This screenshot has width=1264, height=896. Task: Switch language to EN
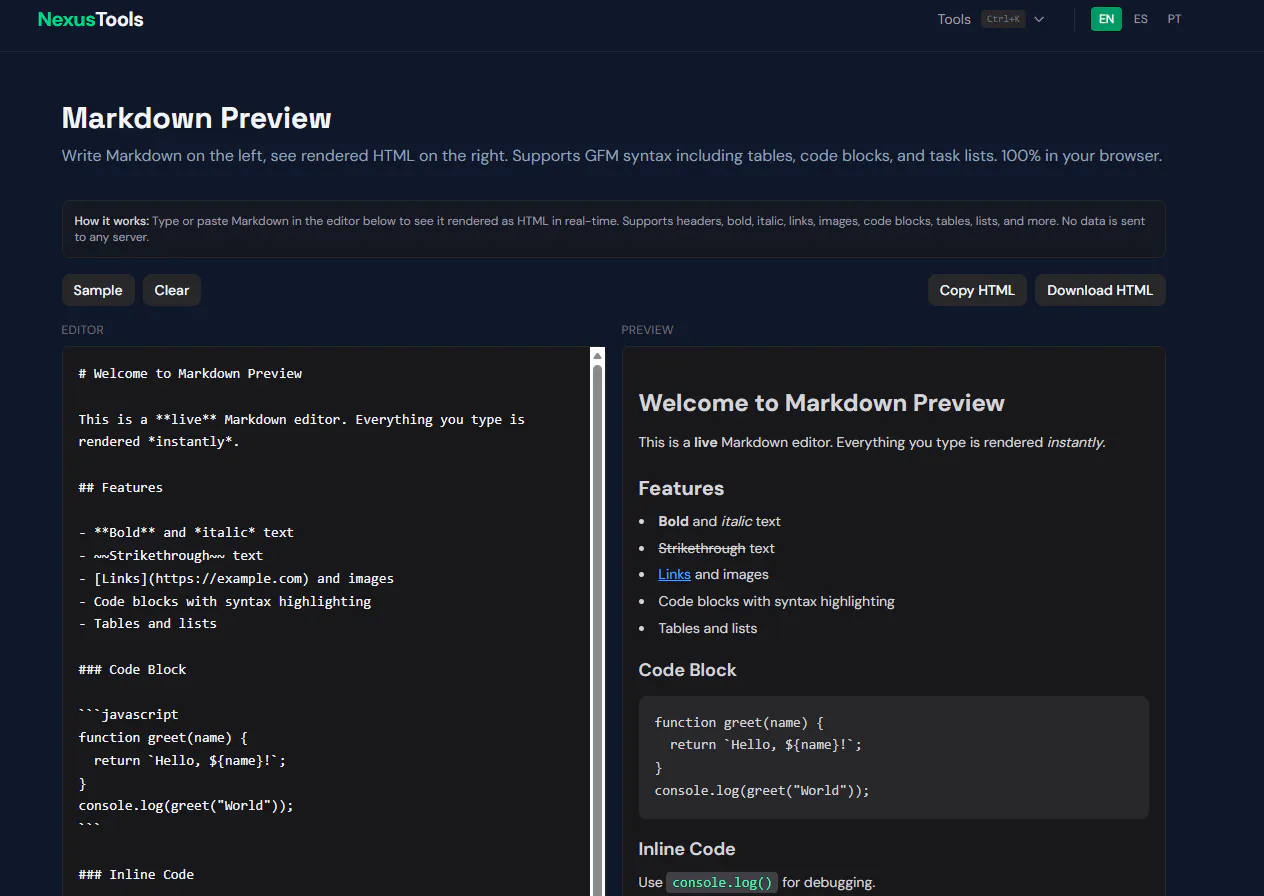coord(1106,19)
